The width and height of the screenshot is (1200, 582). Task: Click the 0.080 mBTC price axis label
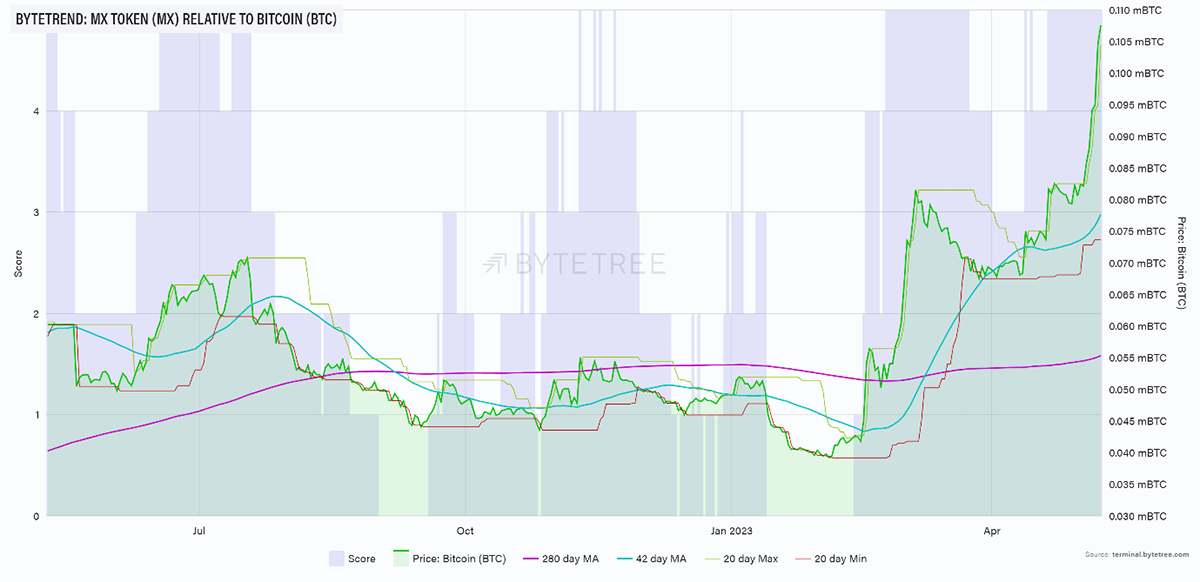tap(1135, 200)
